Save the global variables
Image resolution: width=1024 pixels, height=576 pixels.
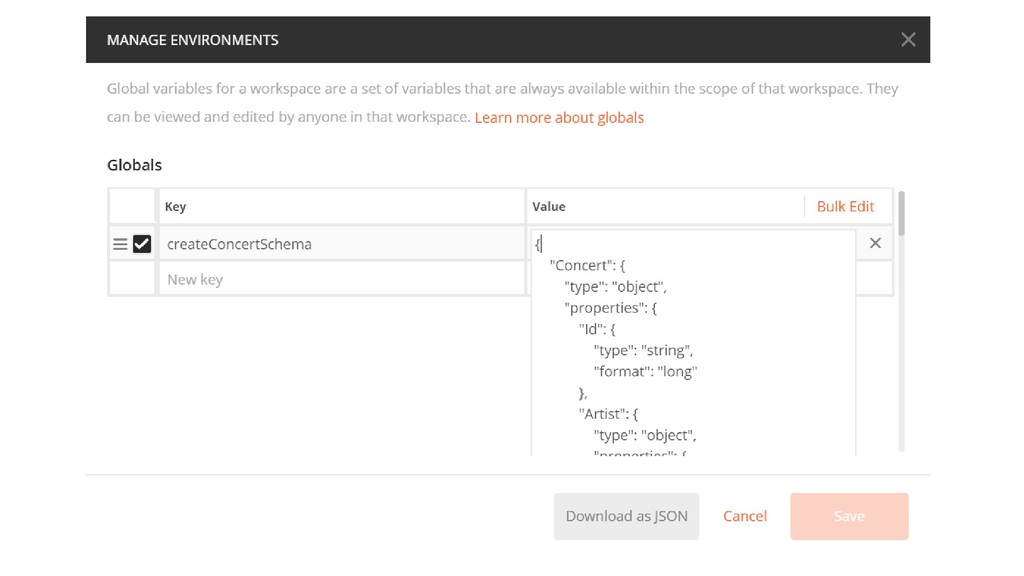coord(849,517)
